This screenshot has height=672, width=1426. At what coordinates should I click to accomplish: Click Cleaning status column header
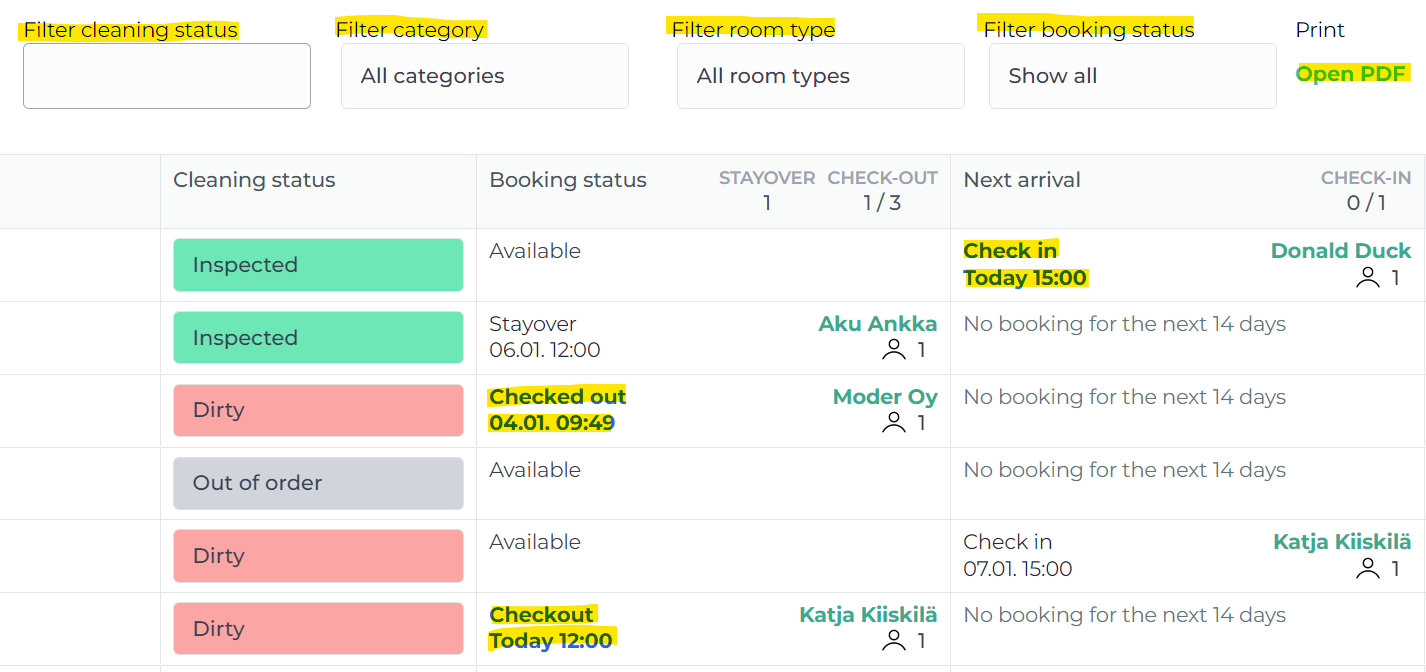click(254, 181)
